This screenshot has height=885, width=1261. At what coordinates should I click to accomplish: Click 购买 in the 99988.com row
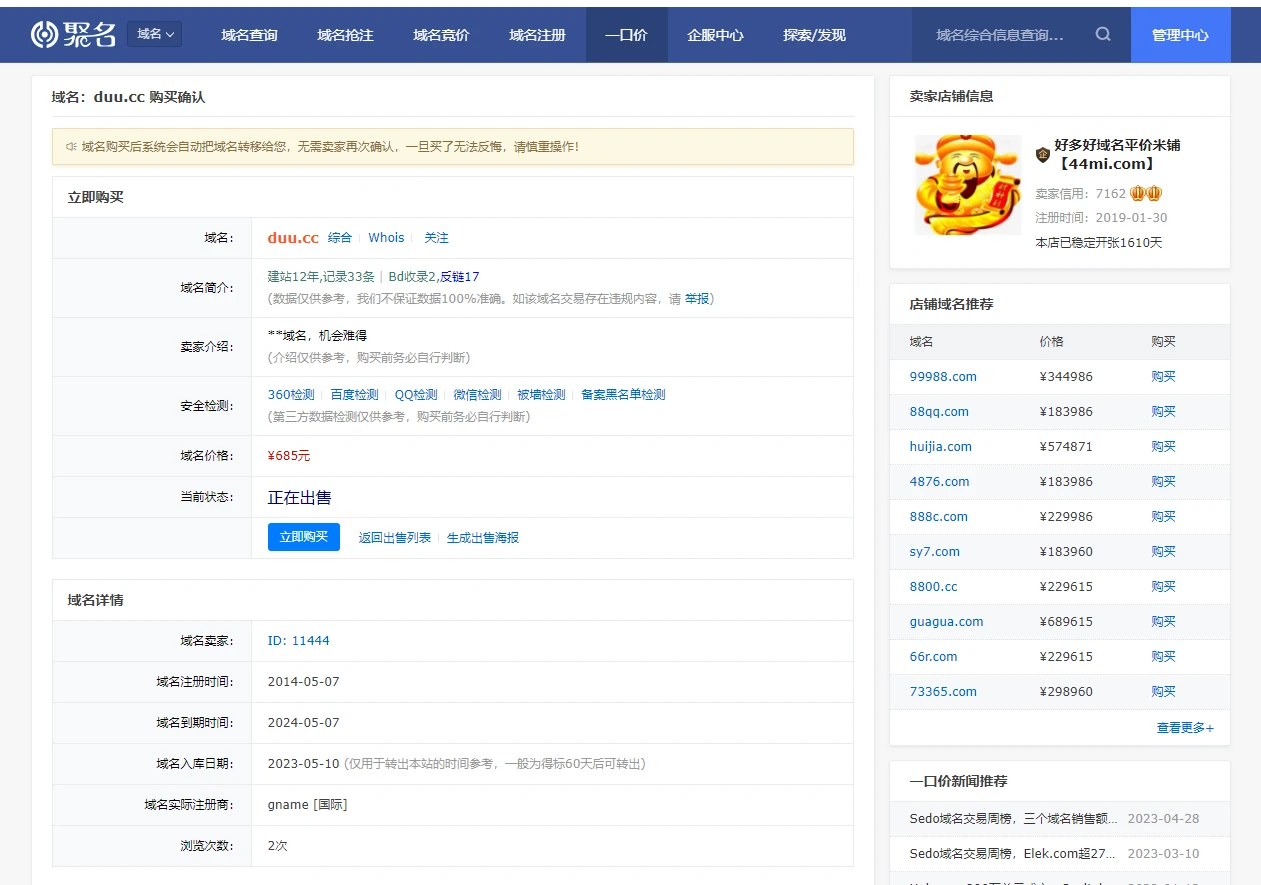1163,377
